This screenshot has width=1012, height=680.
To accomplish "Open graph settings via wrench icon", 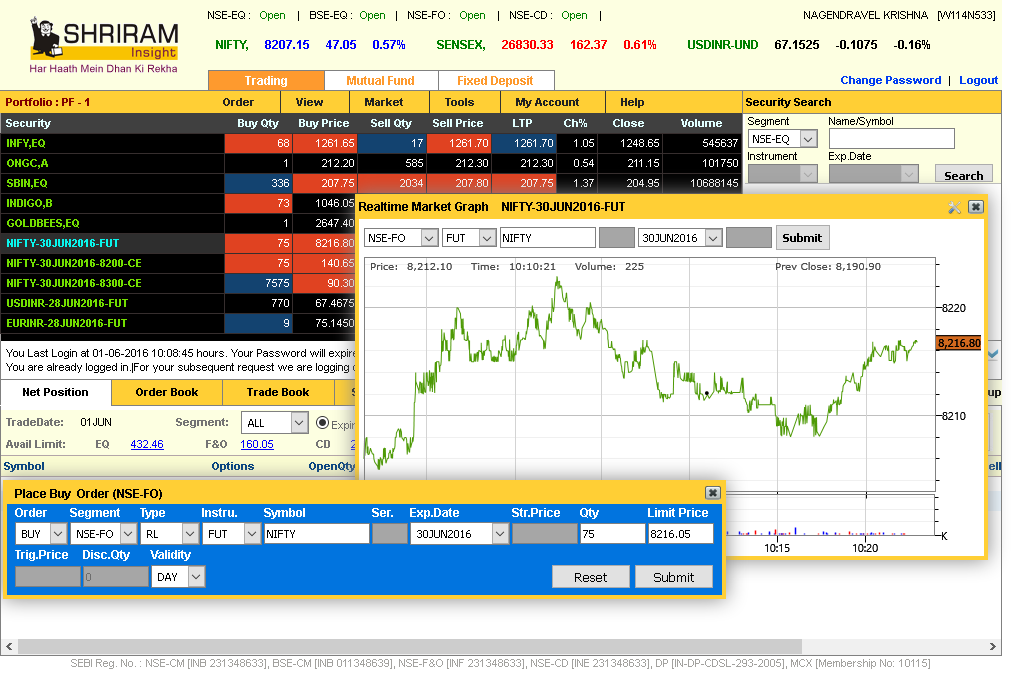I will coord(954,207).
